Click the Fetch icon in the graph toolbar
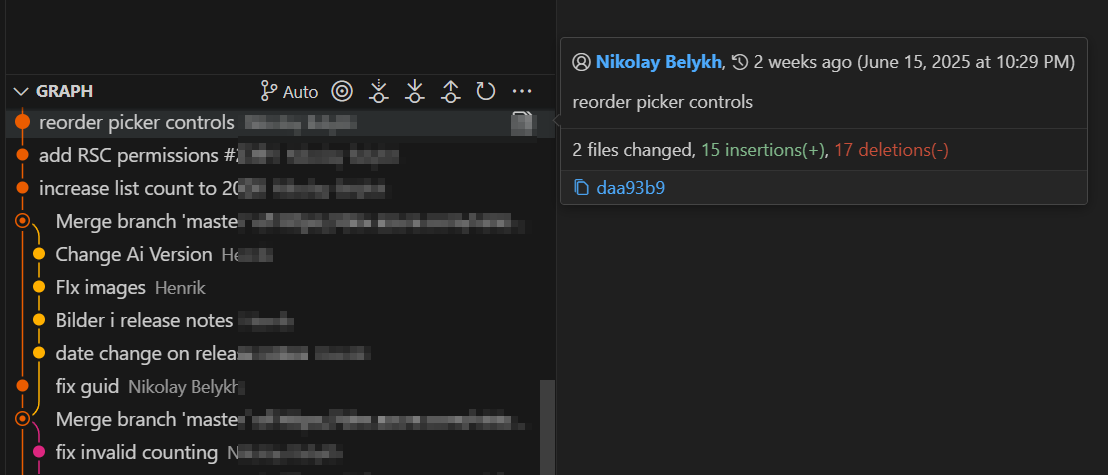 (x=378, y=92)
